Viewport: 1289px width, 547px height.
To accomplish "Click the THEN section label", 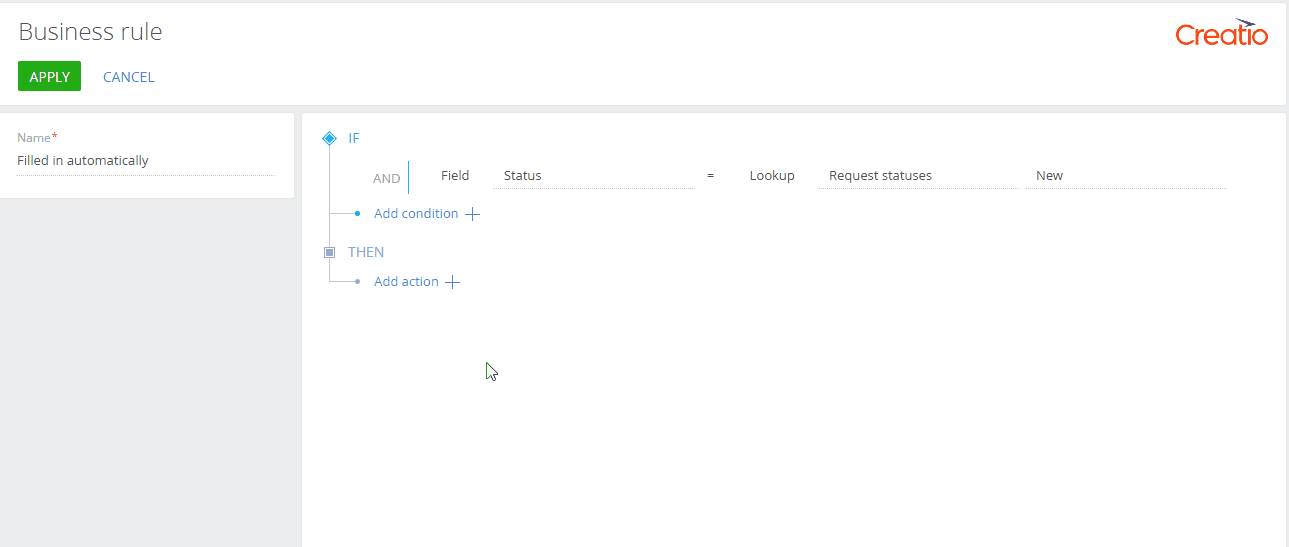I will [366, 252].
